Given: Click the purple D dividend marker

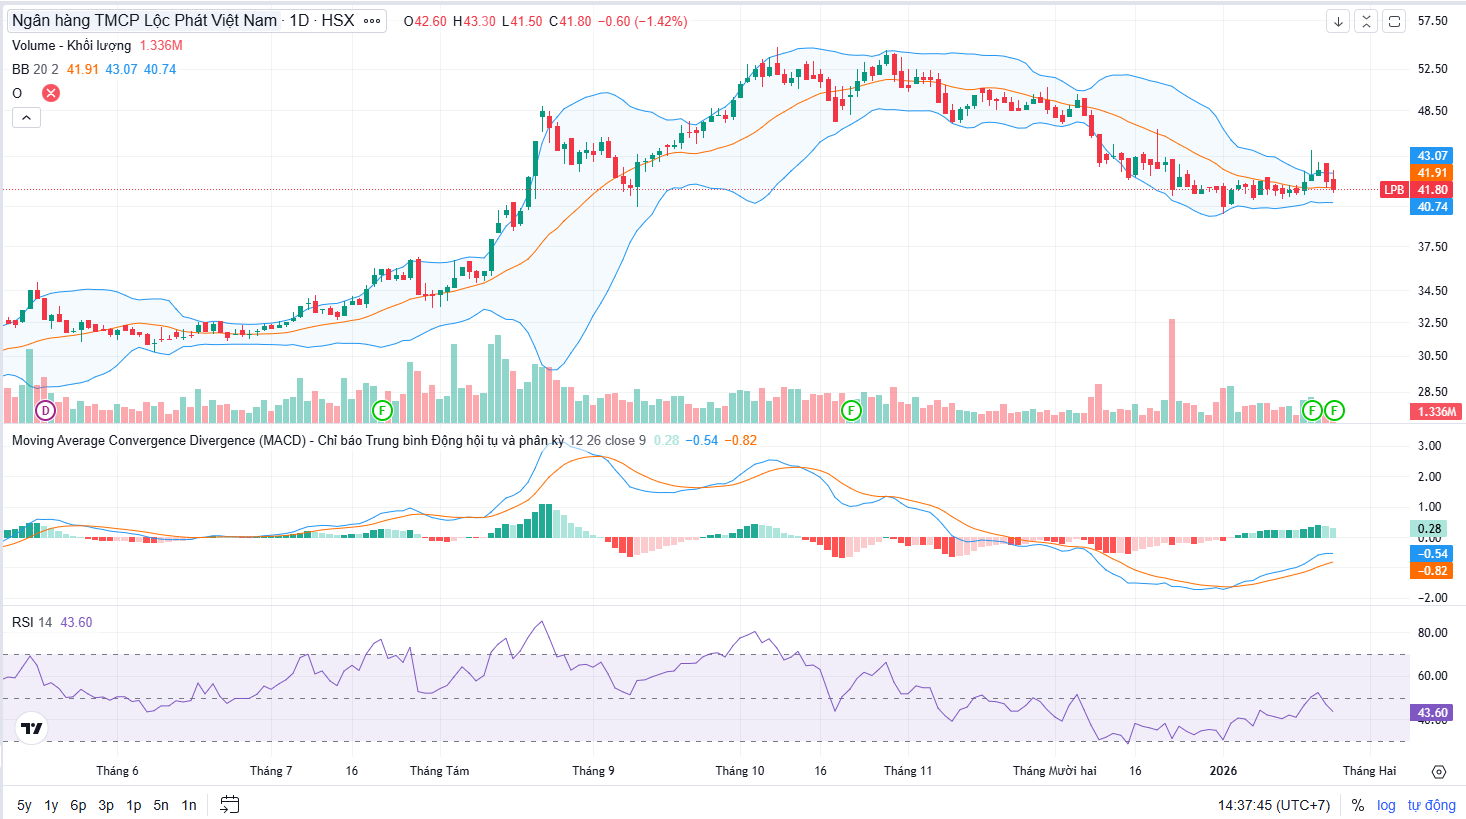Looking at the screenshot, I should (x=45, y=410).
